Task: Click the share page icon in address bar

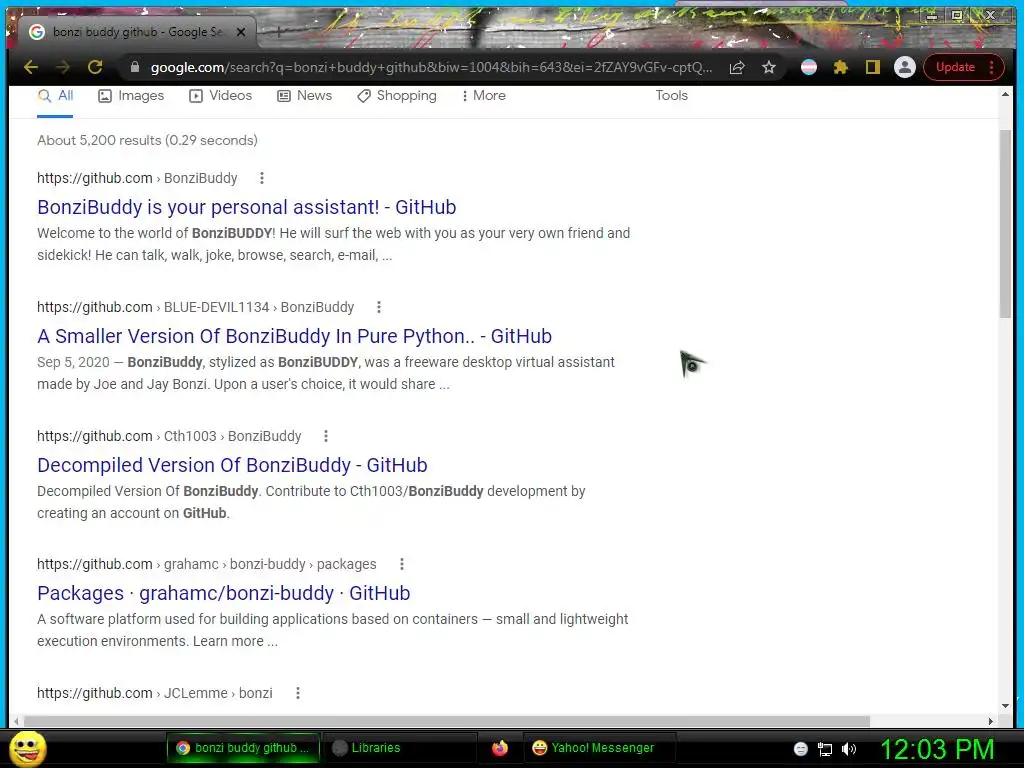Action: [x=737, y=67]
